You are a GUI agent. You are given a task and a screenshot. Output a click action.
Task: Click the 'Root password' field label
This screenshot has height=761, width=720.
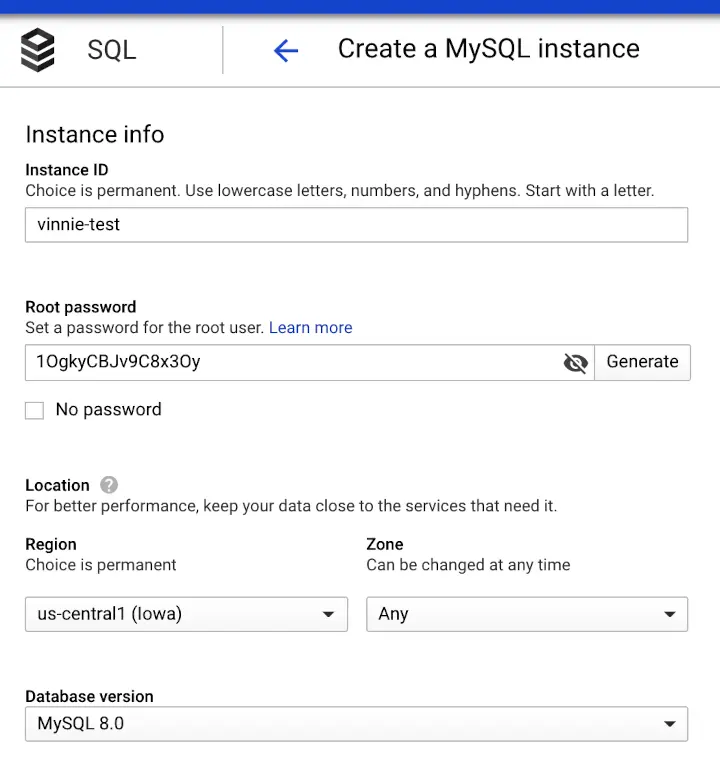(x=80, y=307)
